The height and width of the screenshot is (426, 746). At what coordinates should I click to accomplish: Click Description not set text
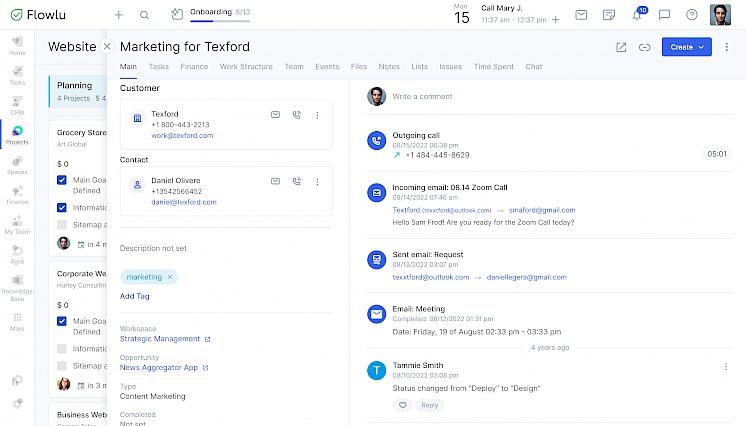click(x=153, y=248)
